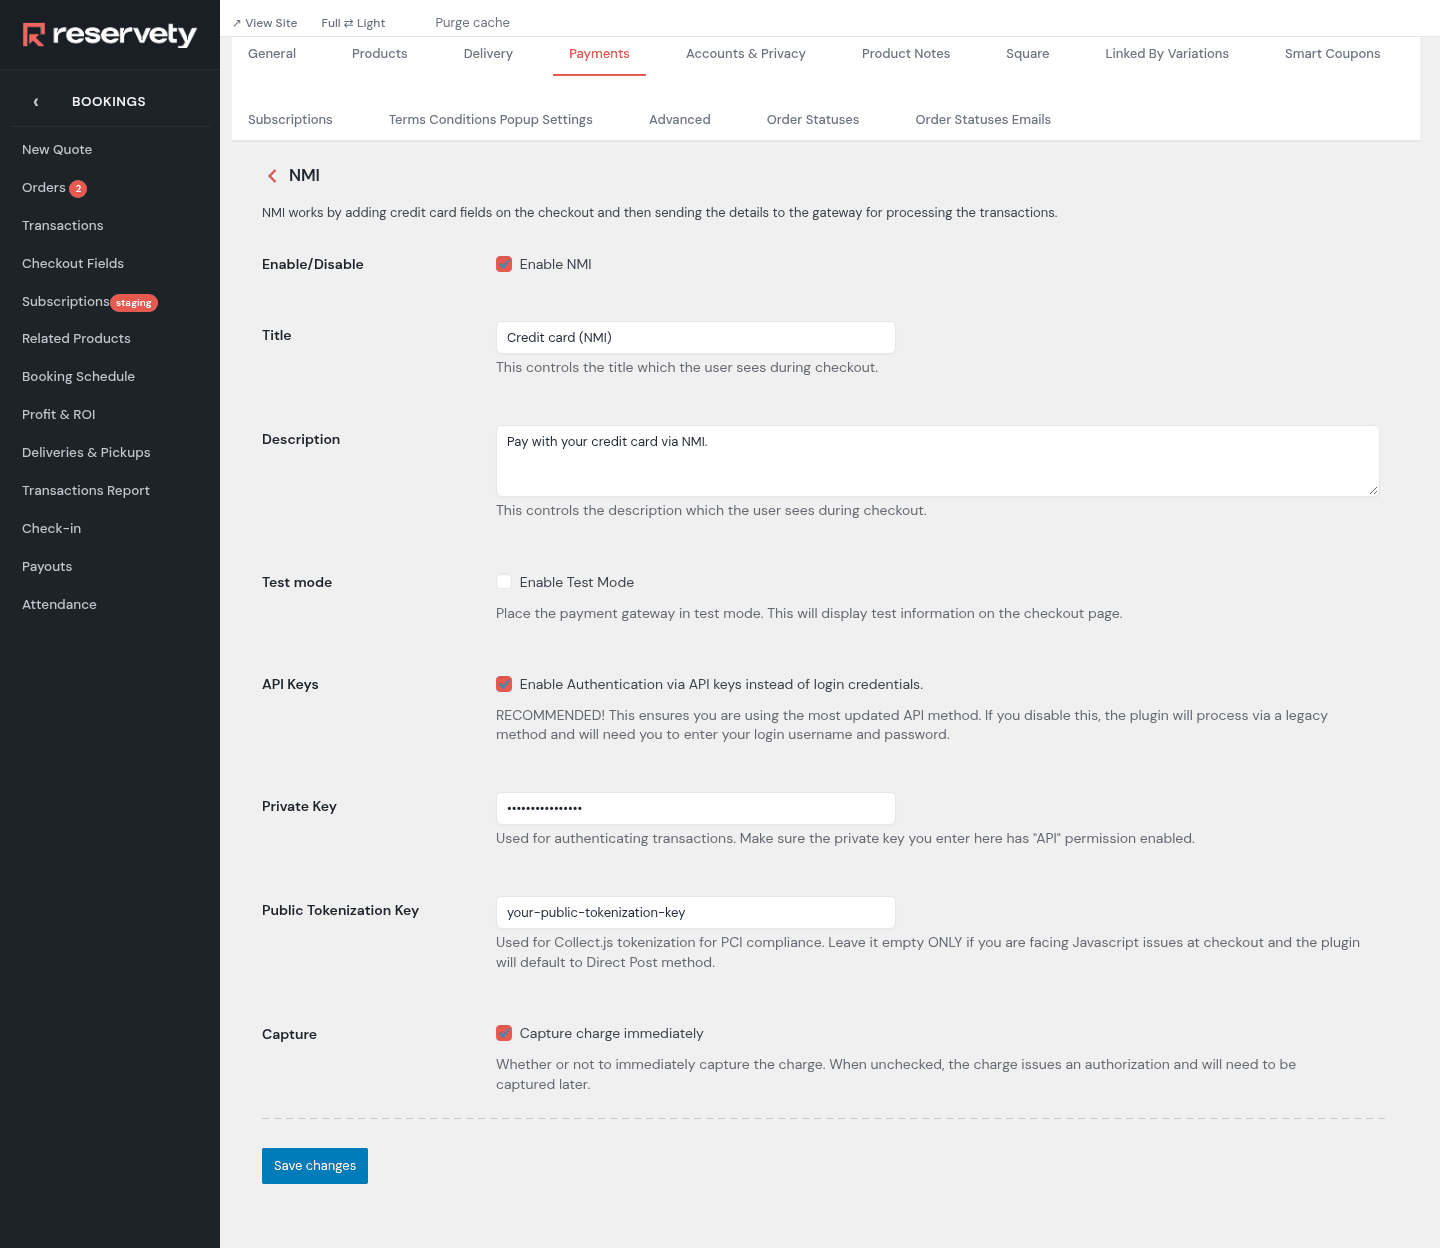Open the Subscriptions settings tab

click(290, 120)
